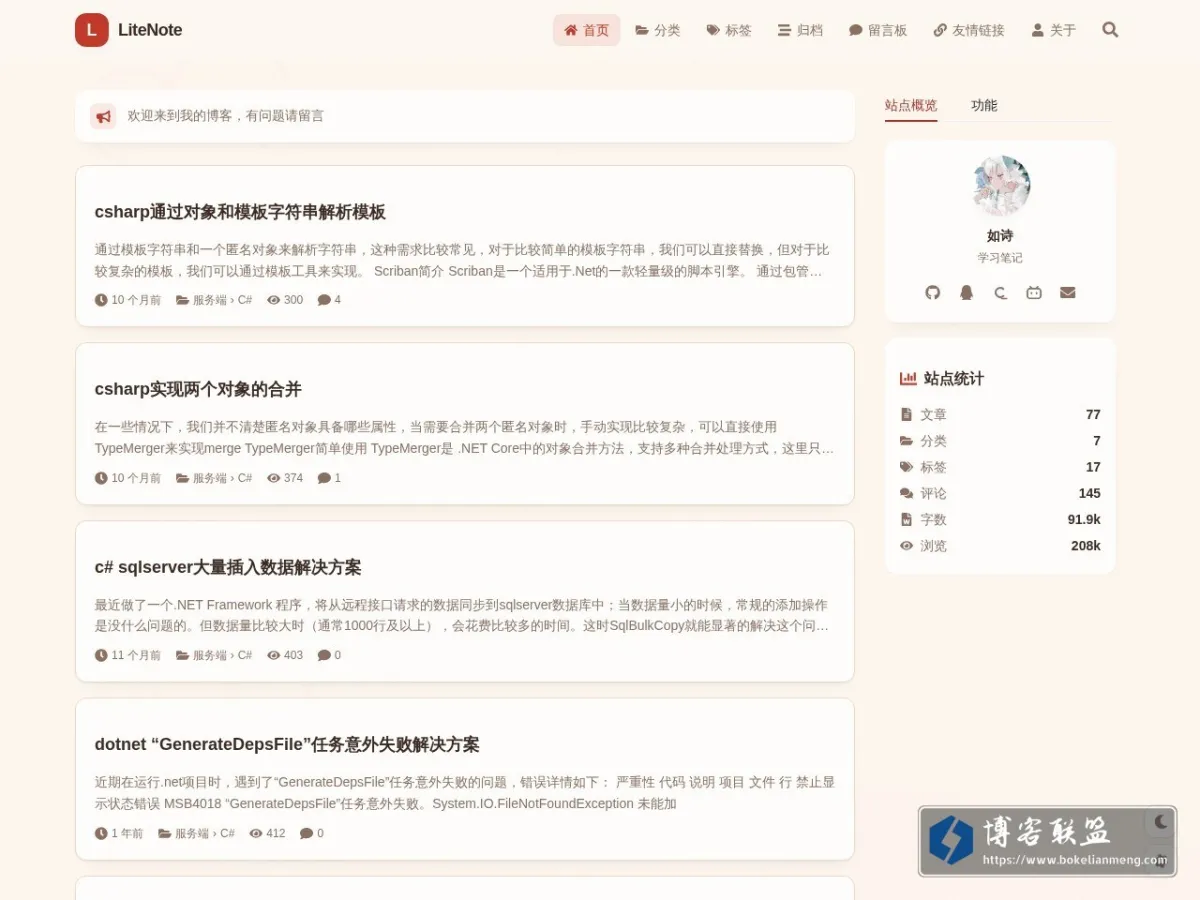The image size is (1200, 900).
Task: Toggle dark mode with the moon button
Action: point(1161,822)
